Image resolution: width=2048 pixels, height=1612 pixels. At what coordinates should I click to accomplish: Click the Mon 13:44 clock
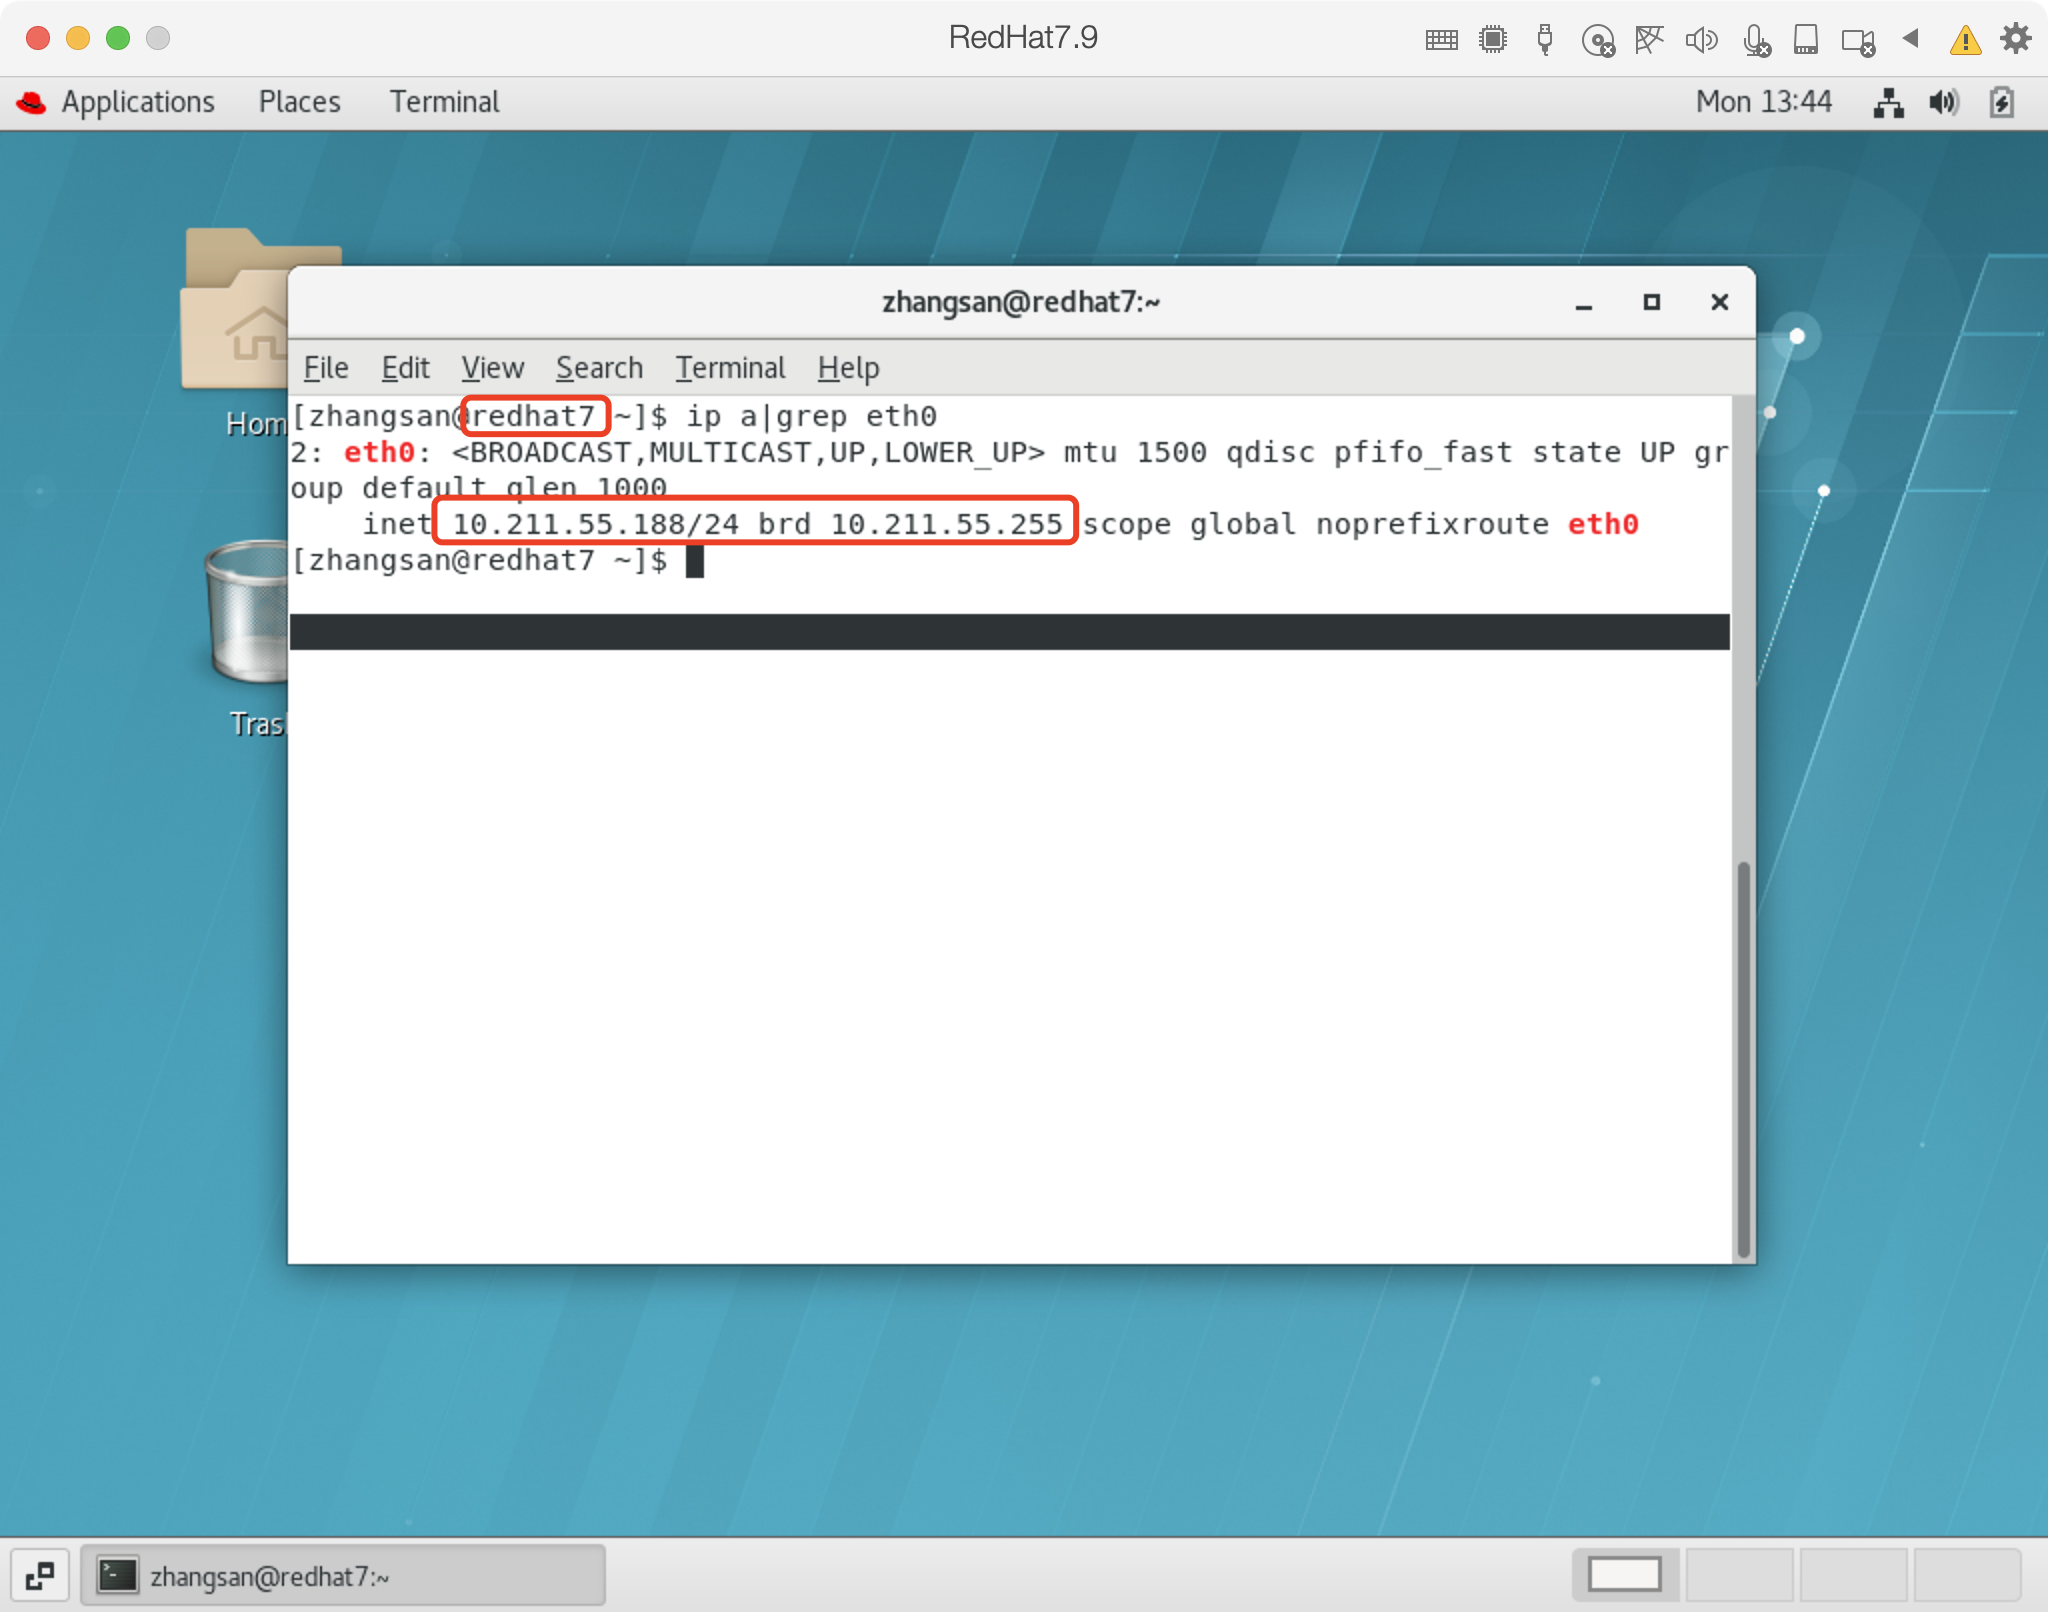point(1763,102)
